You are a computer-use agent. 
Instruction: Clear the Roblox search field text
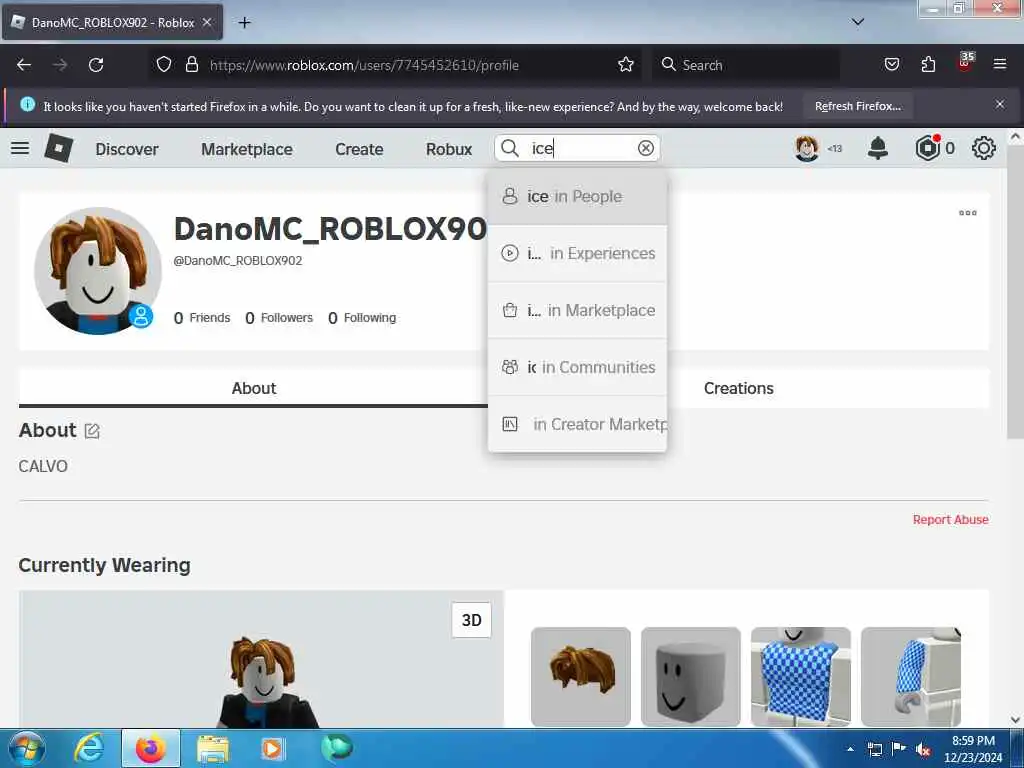coord(645,148)
